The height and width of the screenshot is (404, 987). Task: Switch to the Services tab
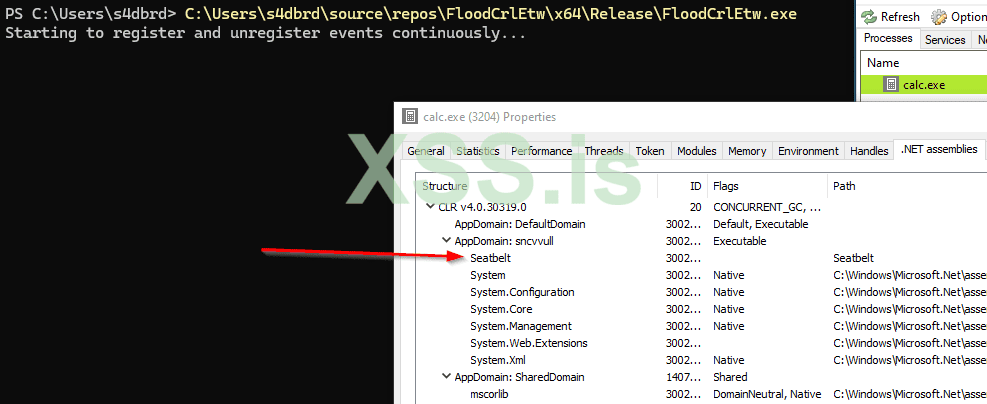tap(945, 40)
